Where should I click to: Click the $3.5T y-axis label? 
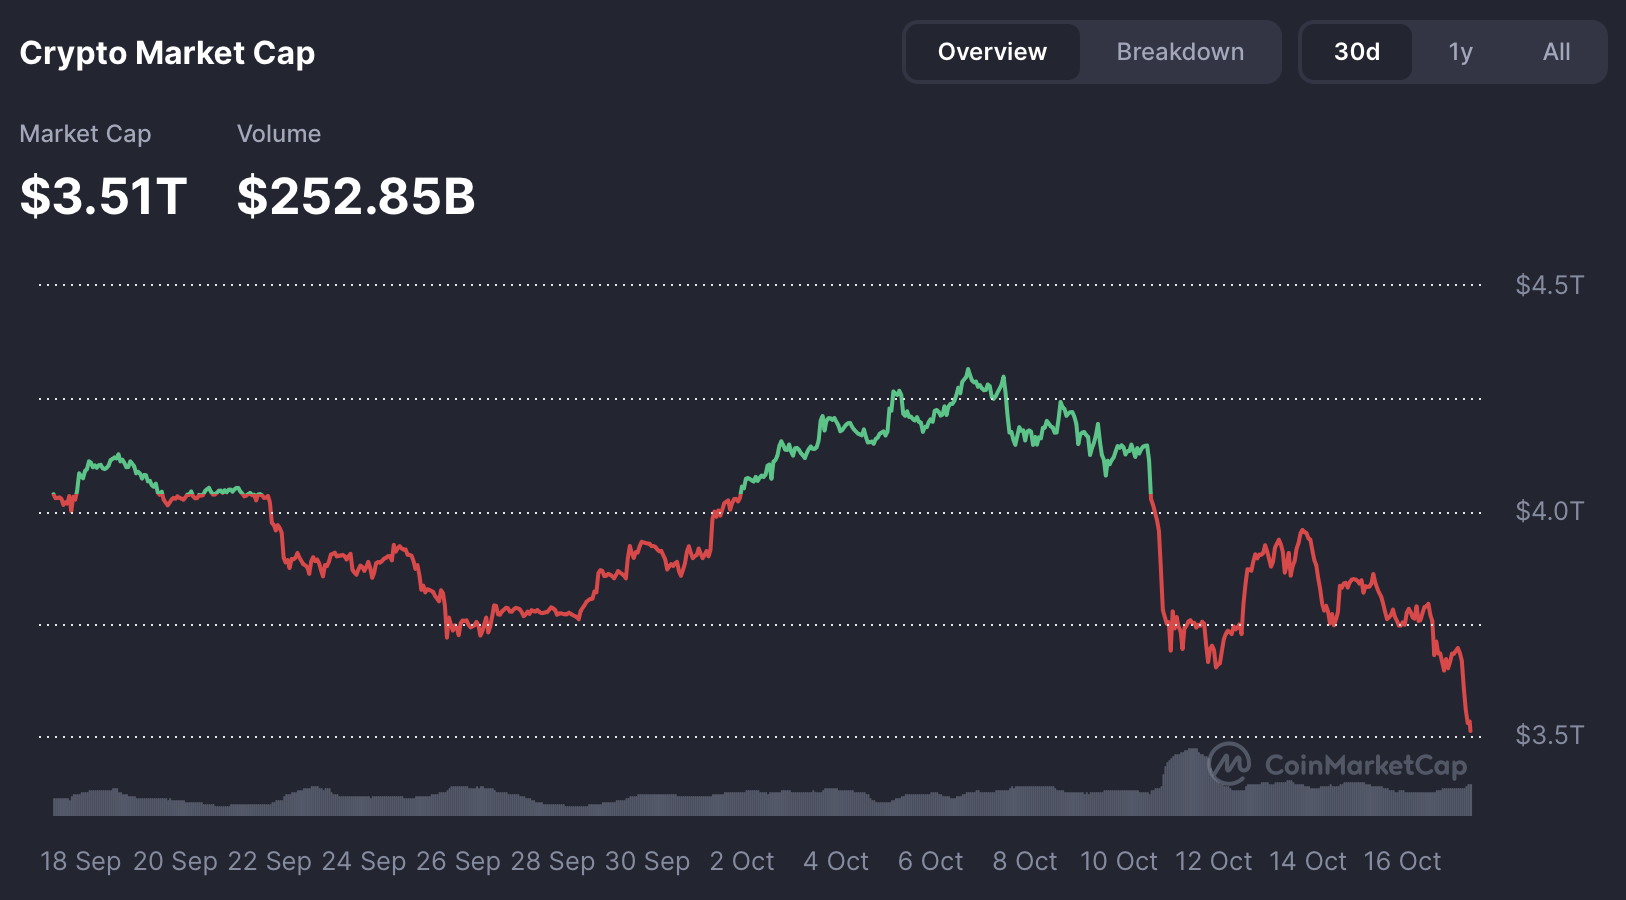[1549, 735]
